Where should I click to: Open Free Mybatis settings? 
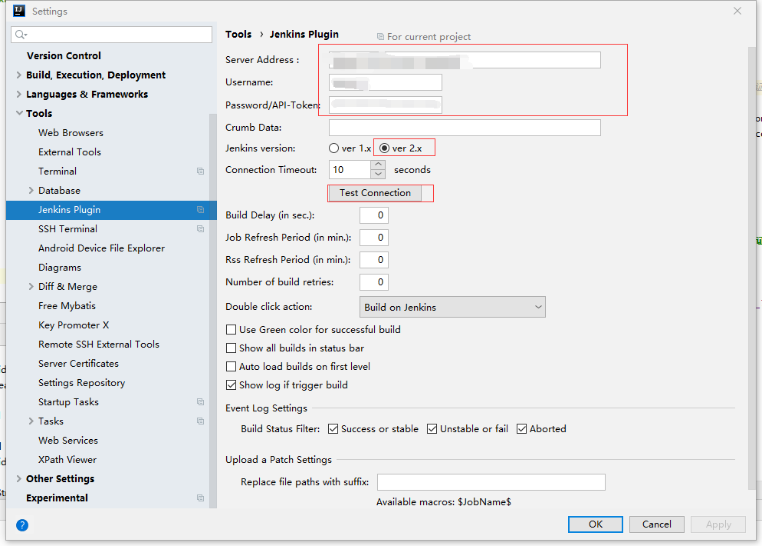pos(67,306)
